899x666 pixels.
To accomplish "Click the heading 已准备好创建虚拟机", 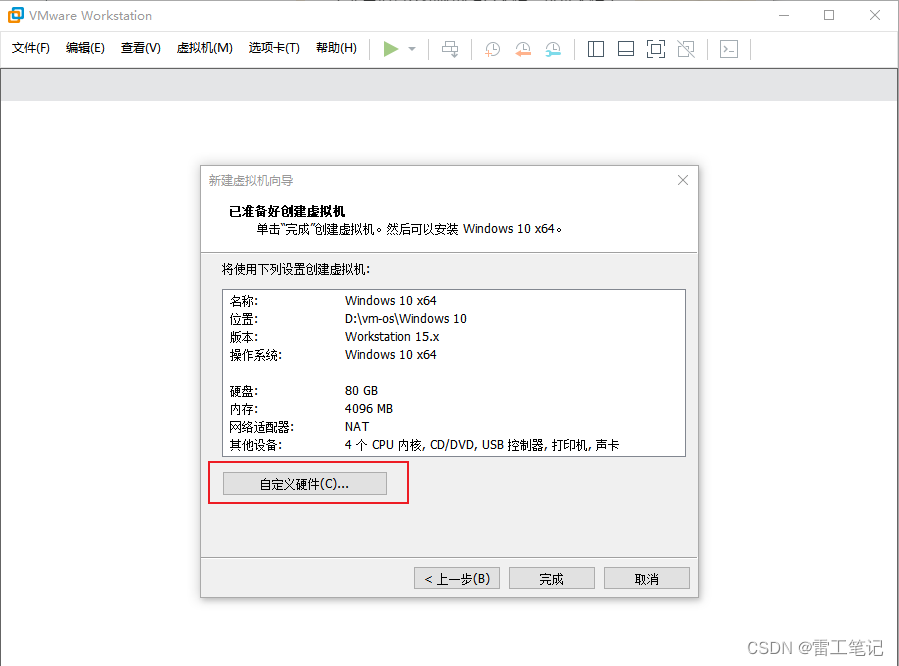I will coord(287,211).
